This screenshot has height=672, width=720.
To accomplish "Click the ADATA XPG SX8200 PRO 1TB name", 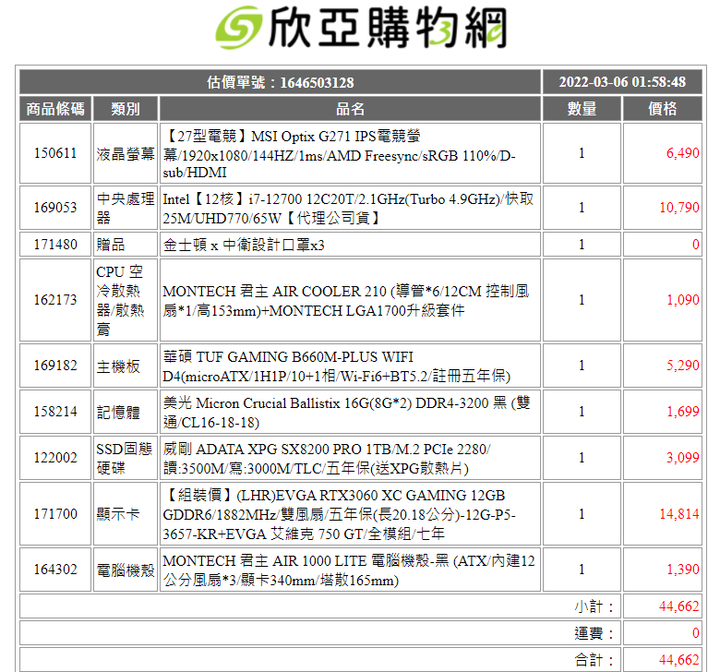I will tap(326, 458).
